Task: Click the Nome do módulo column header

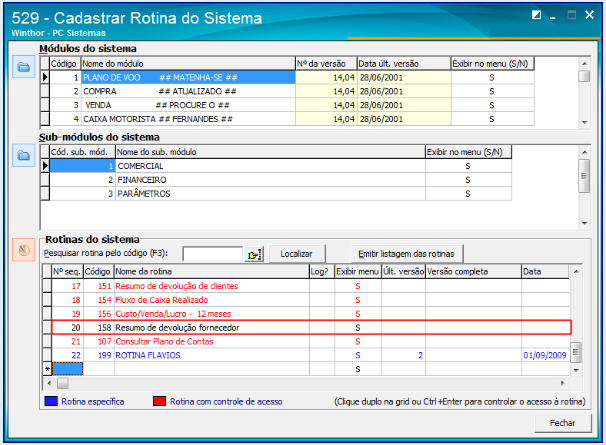Action: pyautogui.click(x=188, y=64)
